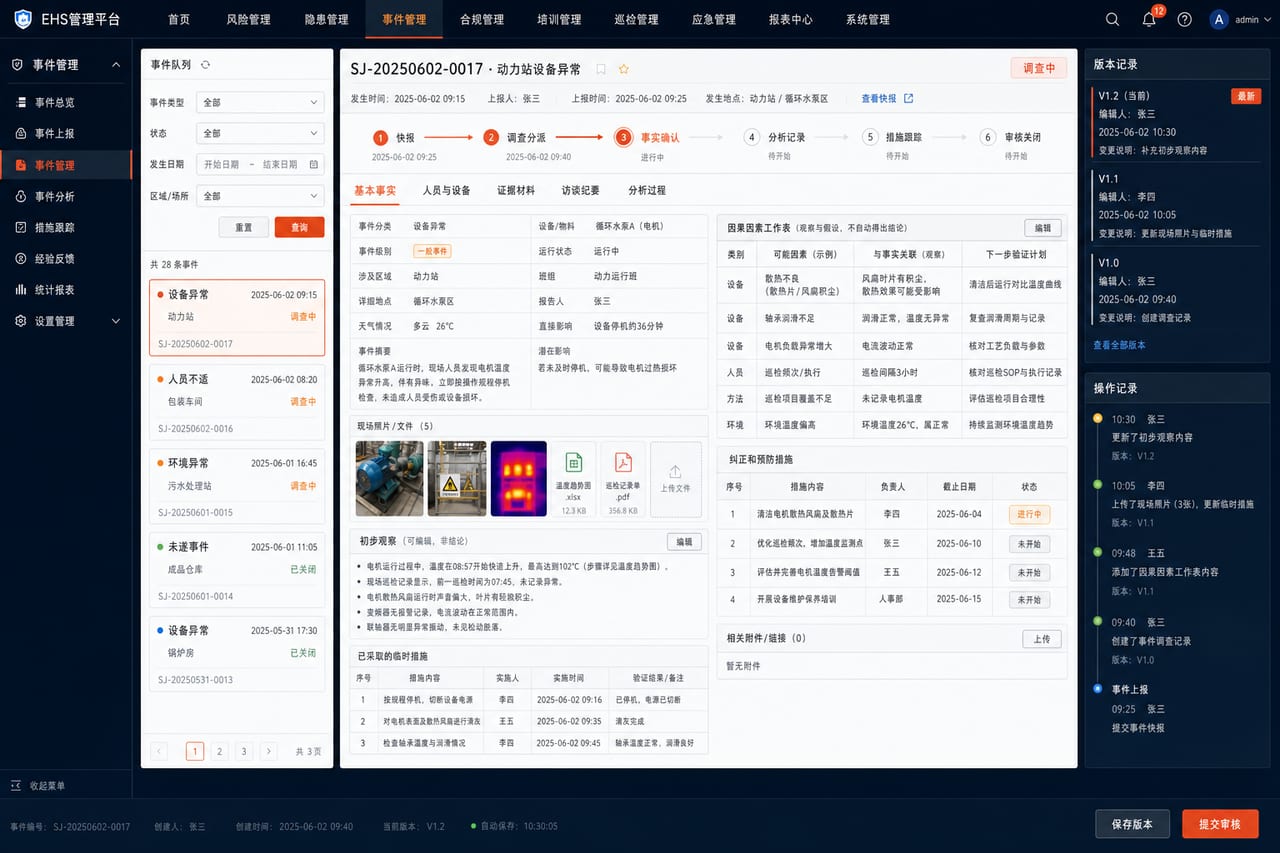Screen dimensions: 1280x853
Task: Star the incident as favorite
Action: [624, 69]
